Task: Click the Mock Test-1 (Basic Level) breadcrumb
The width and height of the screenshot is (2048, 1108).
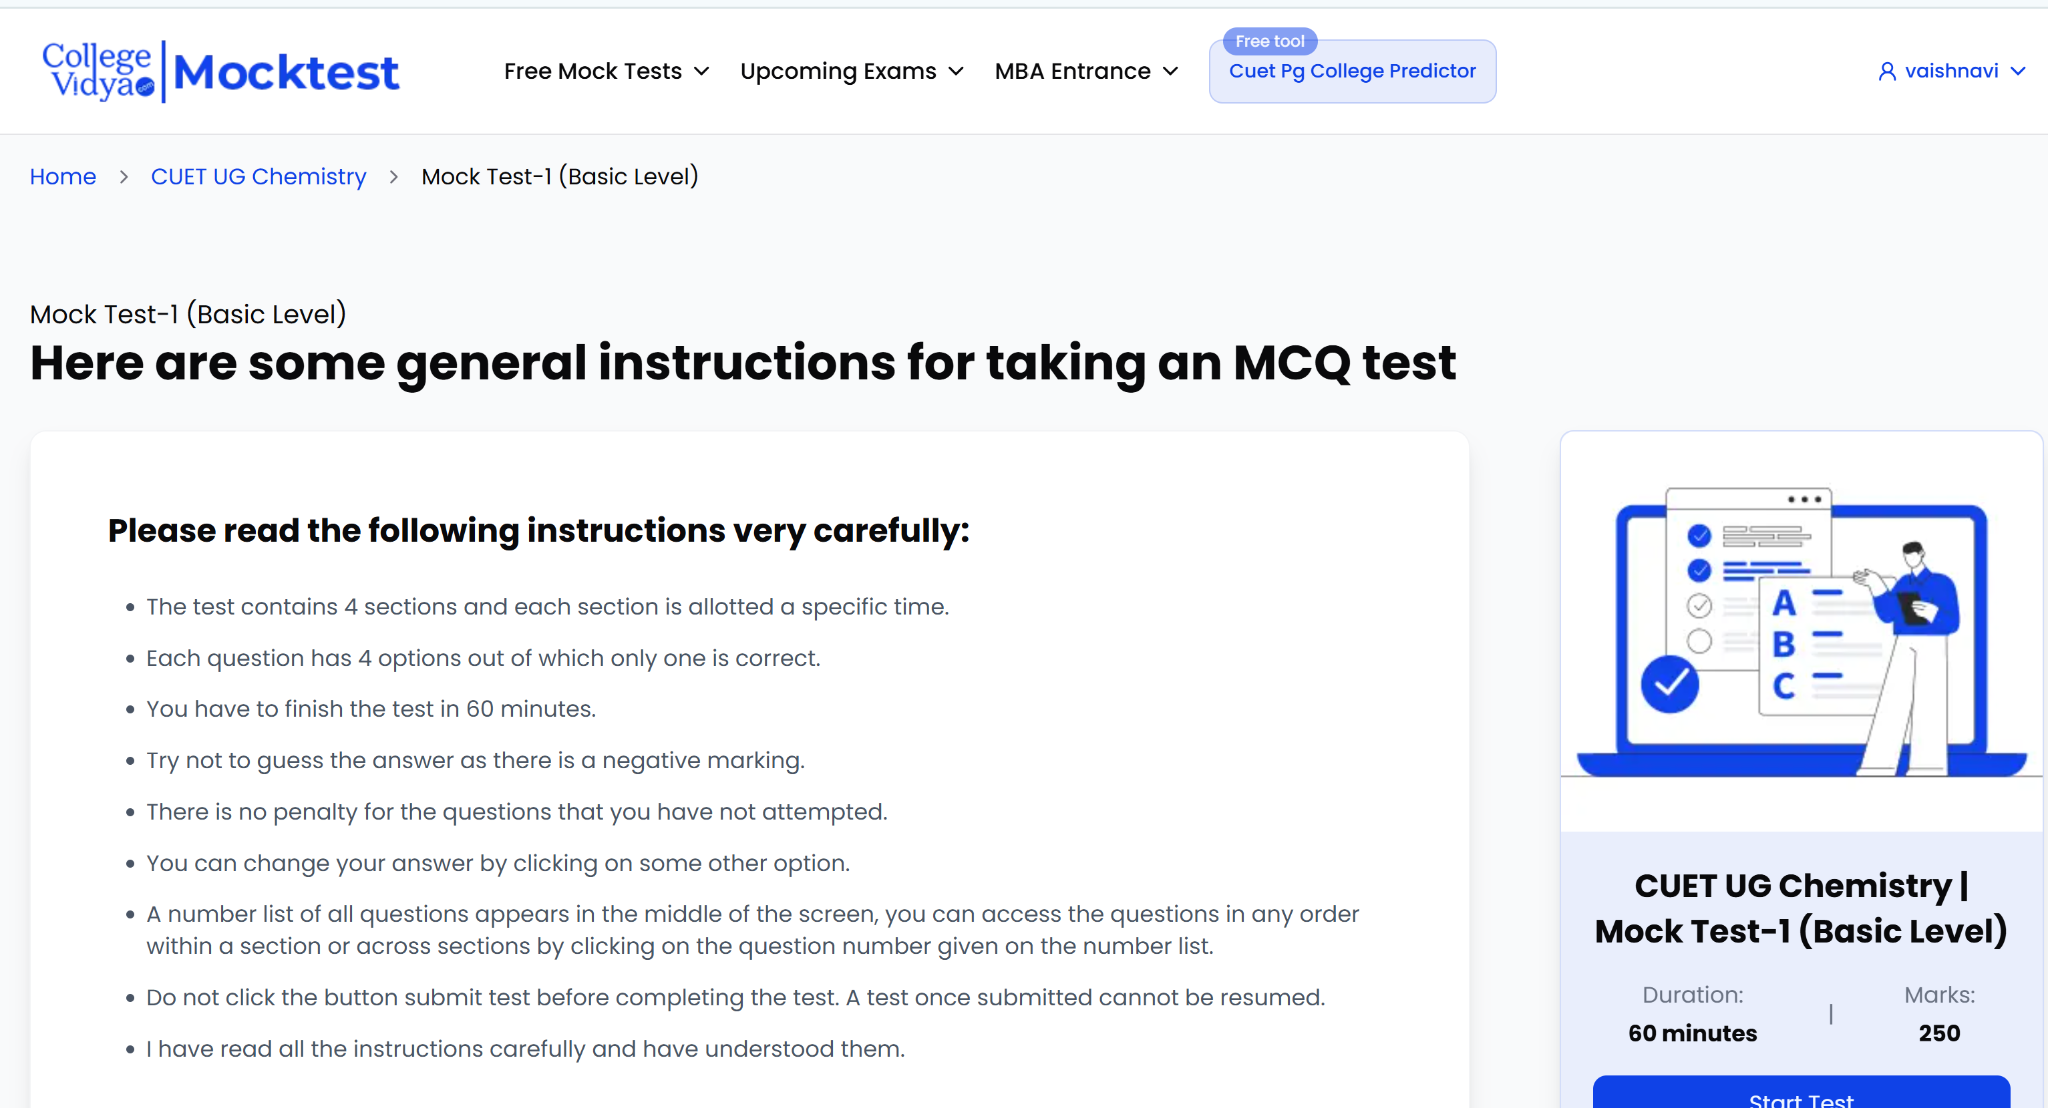Action: [x=560, y=177]
